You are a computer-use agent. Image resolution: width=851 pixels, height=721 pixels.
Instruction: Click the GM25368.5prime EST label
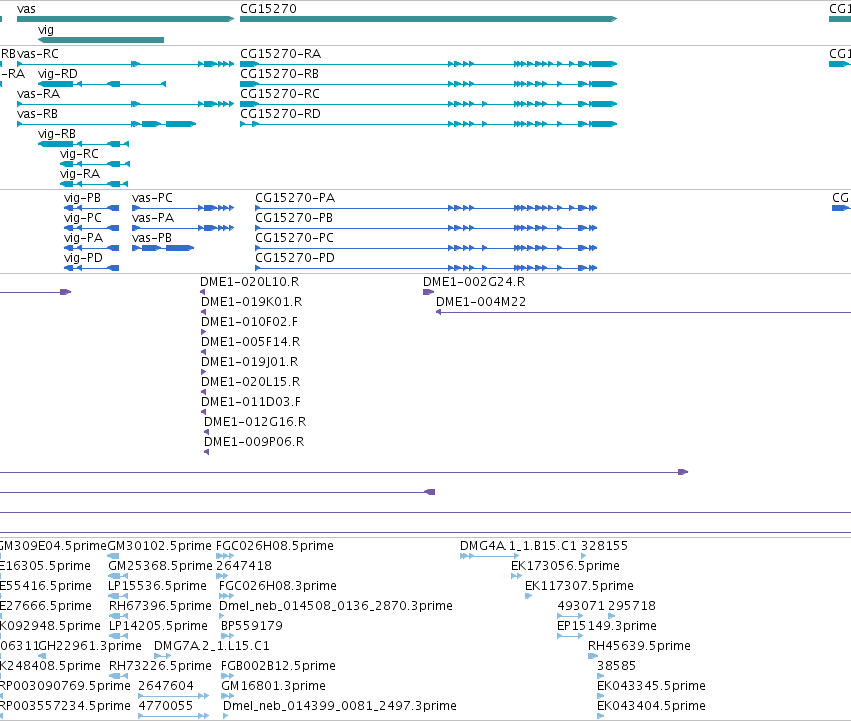click(x=161, y=566)
